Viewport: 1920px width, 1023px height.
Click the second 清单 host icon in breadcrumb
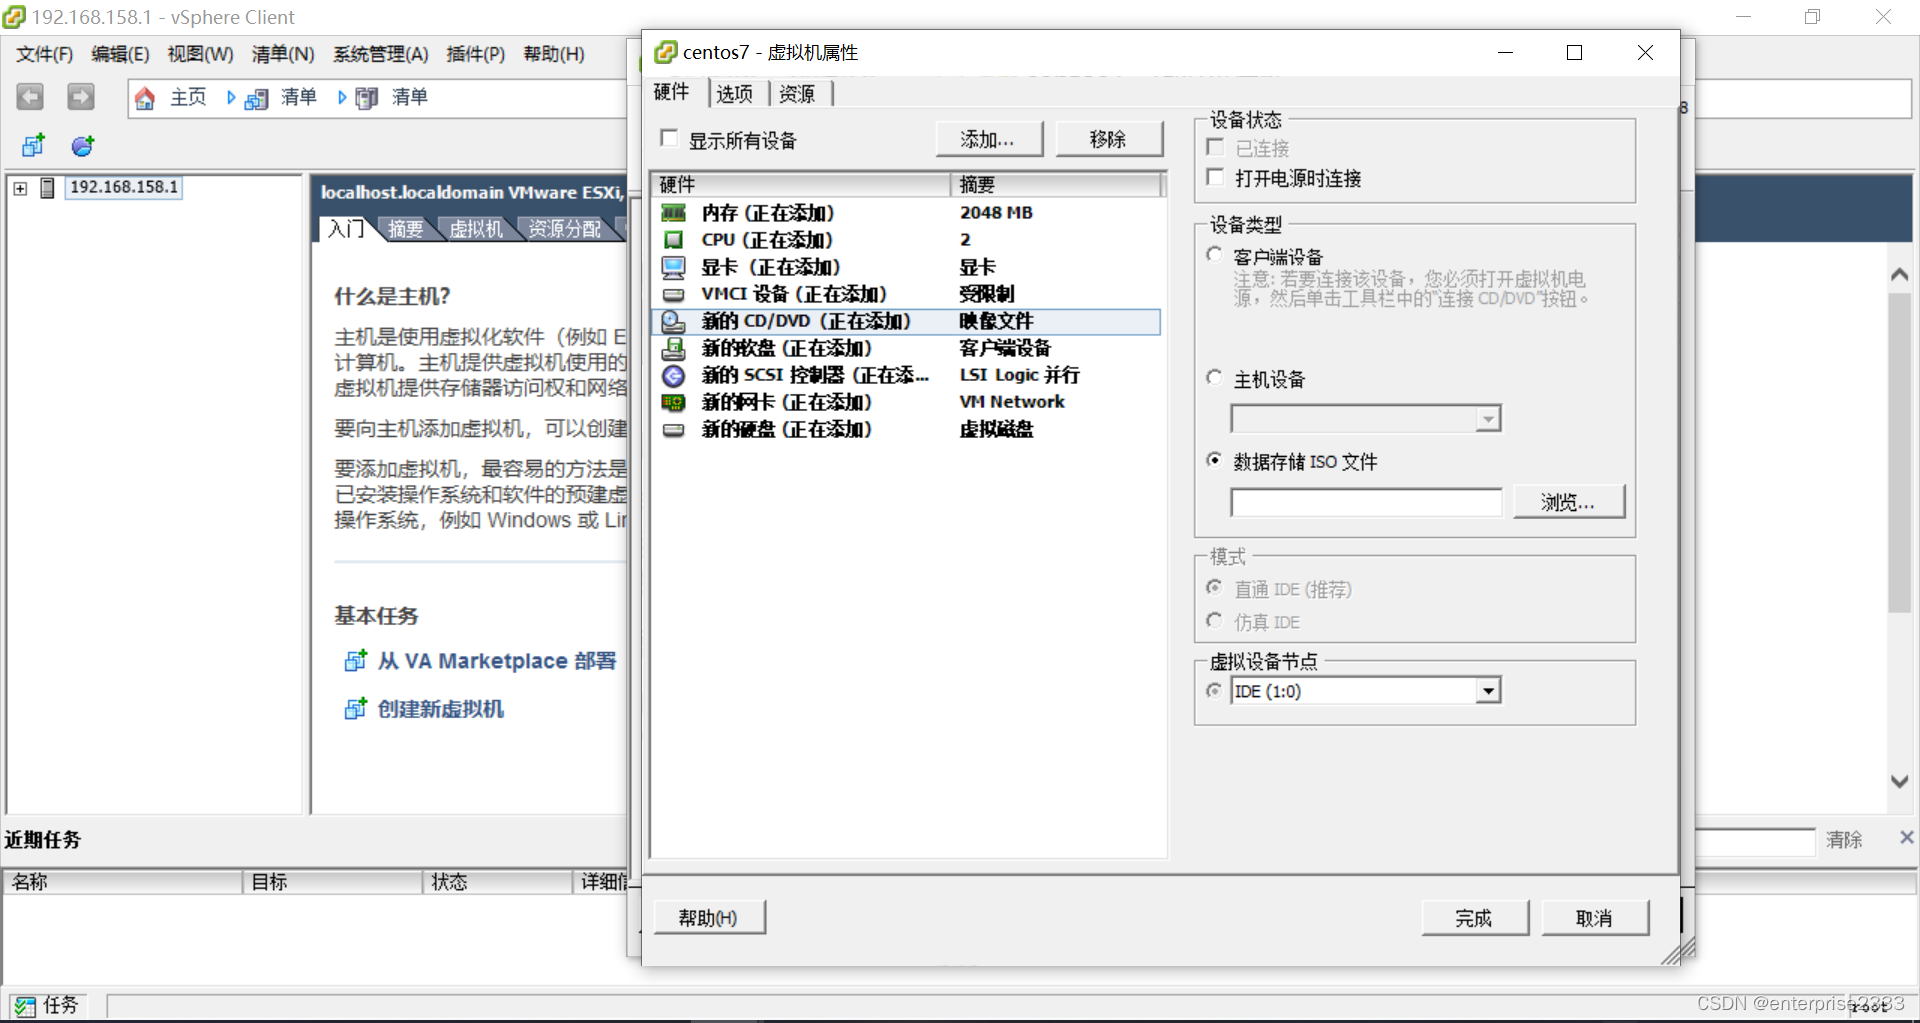point(367,98)
